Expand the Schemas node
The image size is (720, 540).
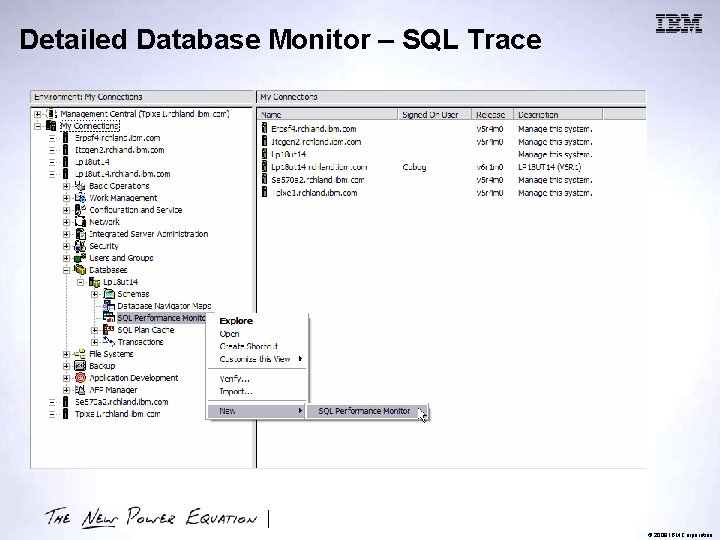pyautogui.click(x=95, y=294)
